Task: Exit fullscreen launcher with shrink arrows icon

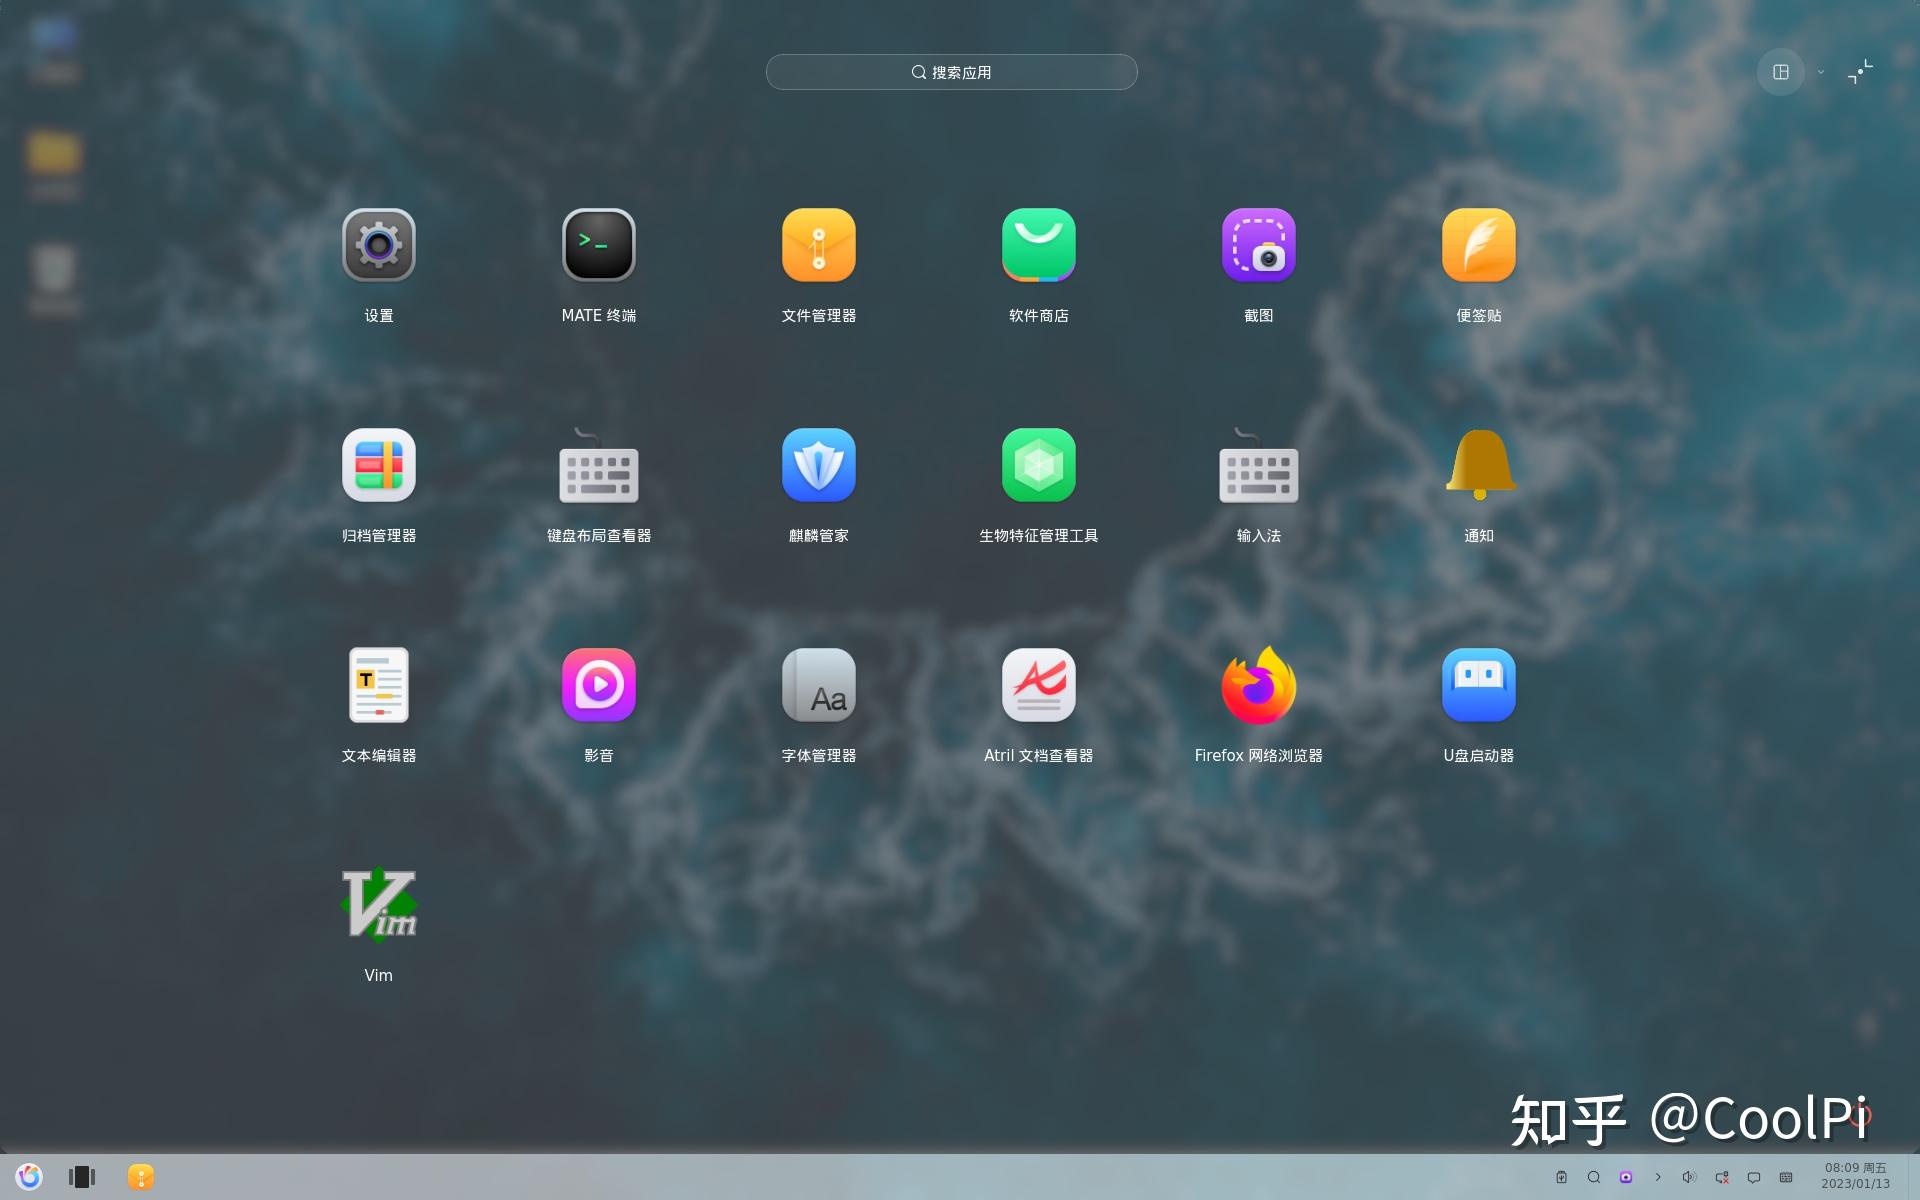Action: point(1860,72)
